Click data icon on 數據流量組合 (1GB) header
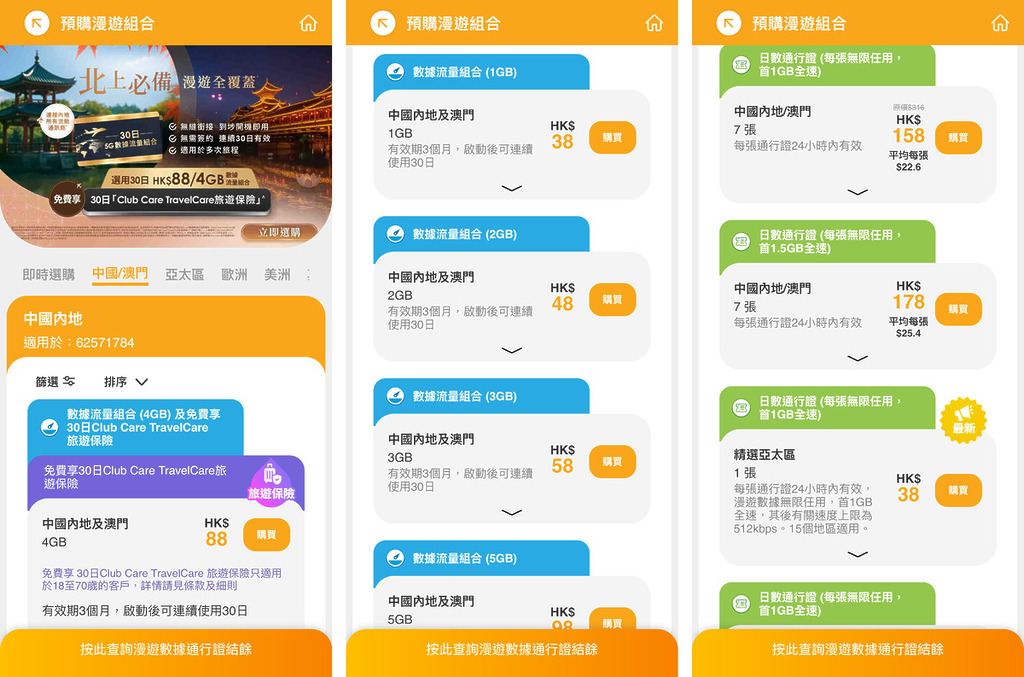Image resolution: width=1024 pixels, height=677 pixels. click(x=395, y=72)
